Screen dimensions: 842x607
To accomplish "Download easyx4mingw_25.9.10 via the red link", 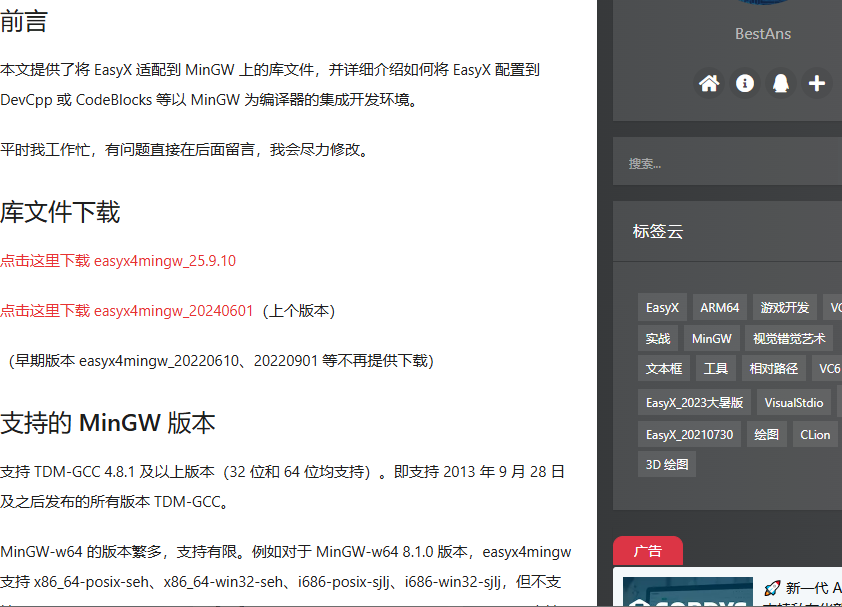I will 118,261.
